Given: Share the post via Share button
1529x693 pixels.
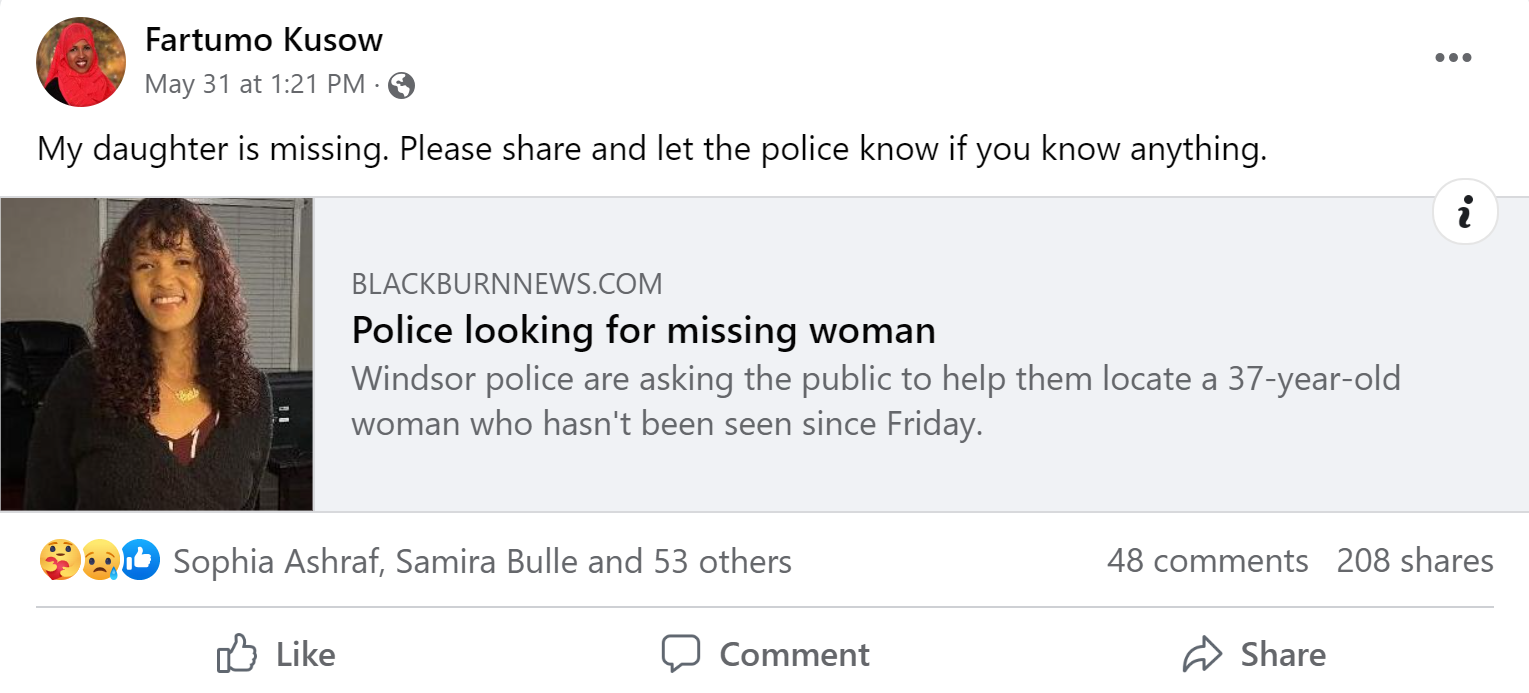Looking at the screenshot, I should point(1254,655).
